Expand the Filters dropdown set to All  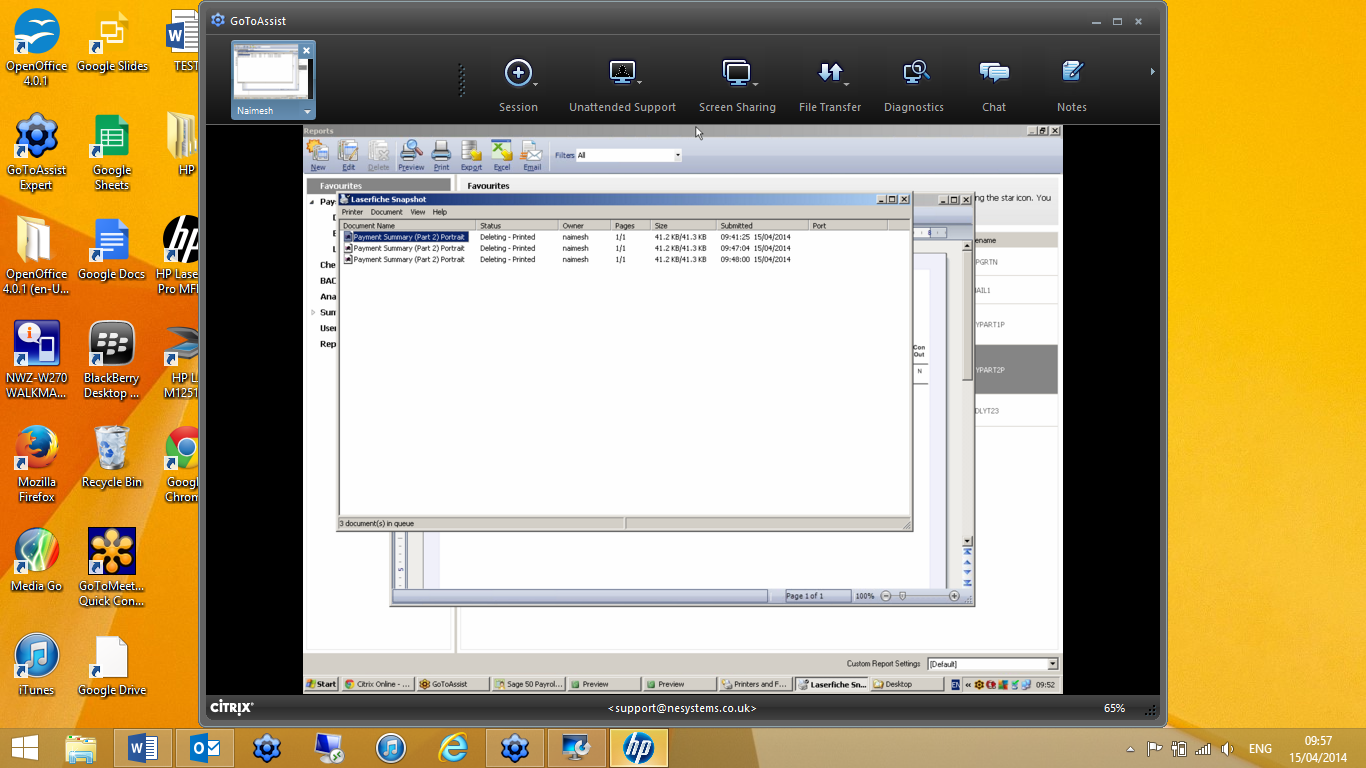coord(677,155)
